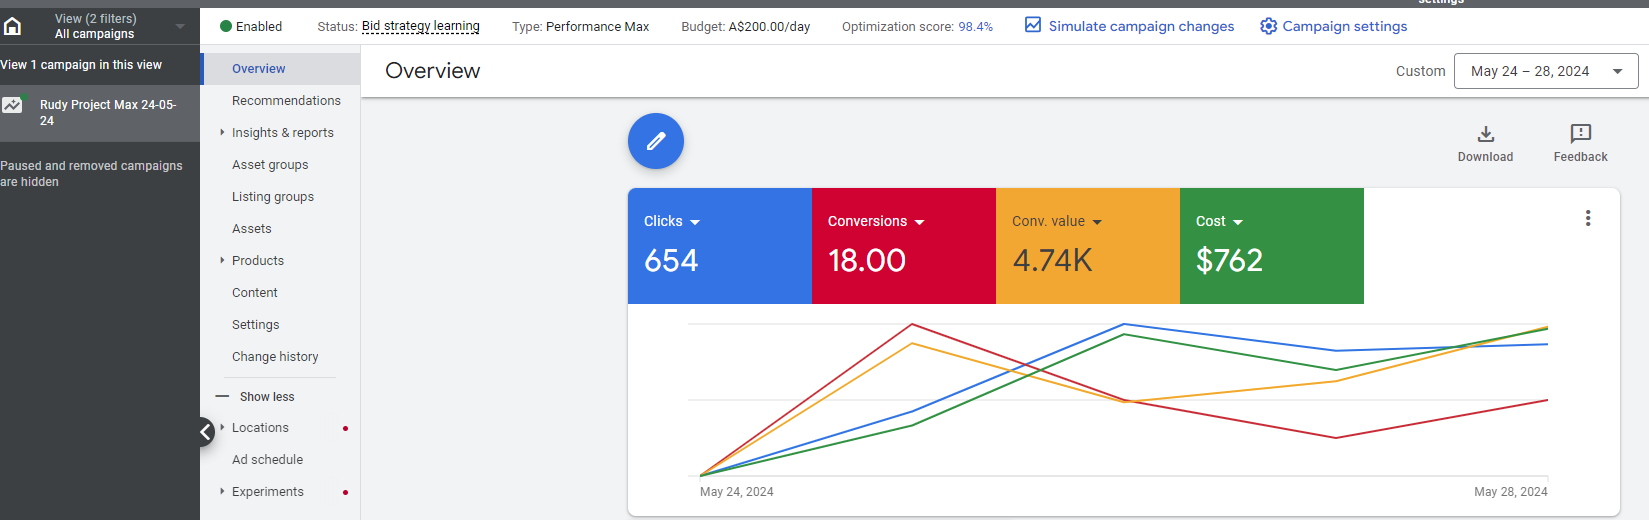This screenshot has height=520, width=1649.
Task: Click the Rudy Project Max campaign icon
Action: pos(13,105)
